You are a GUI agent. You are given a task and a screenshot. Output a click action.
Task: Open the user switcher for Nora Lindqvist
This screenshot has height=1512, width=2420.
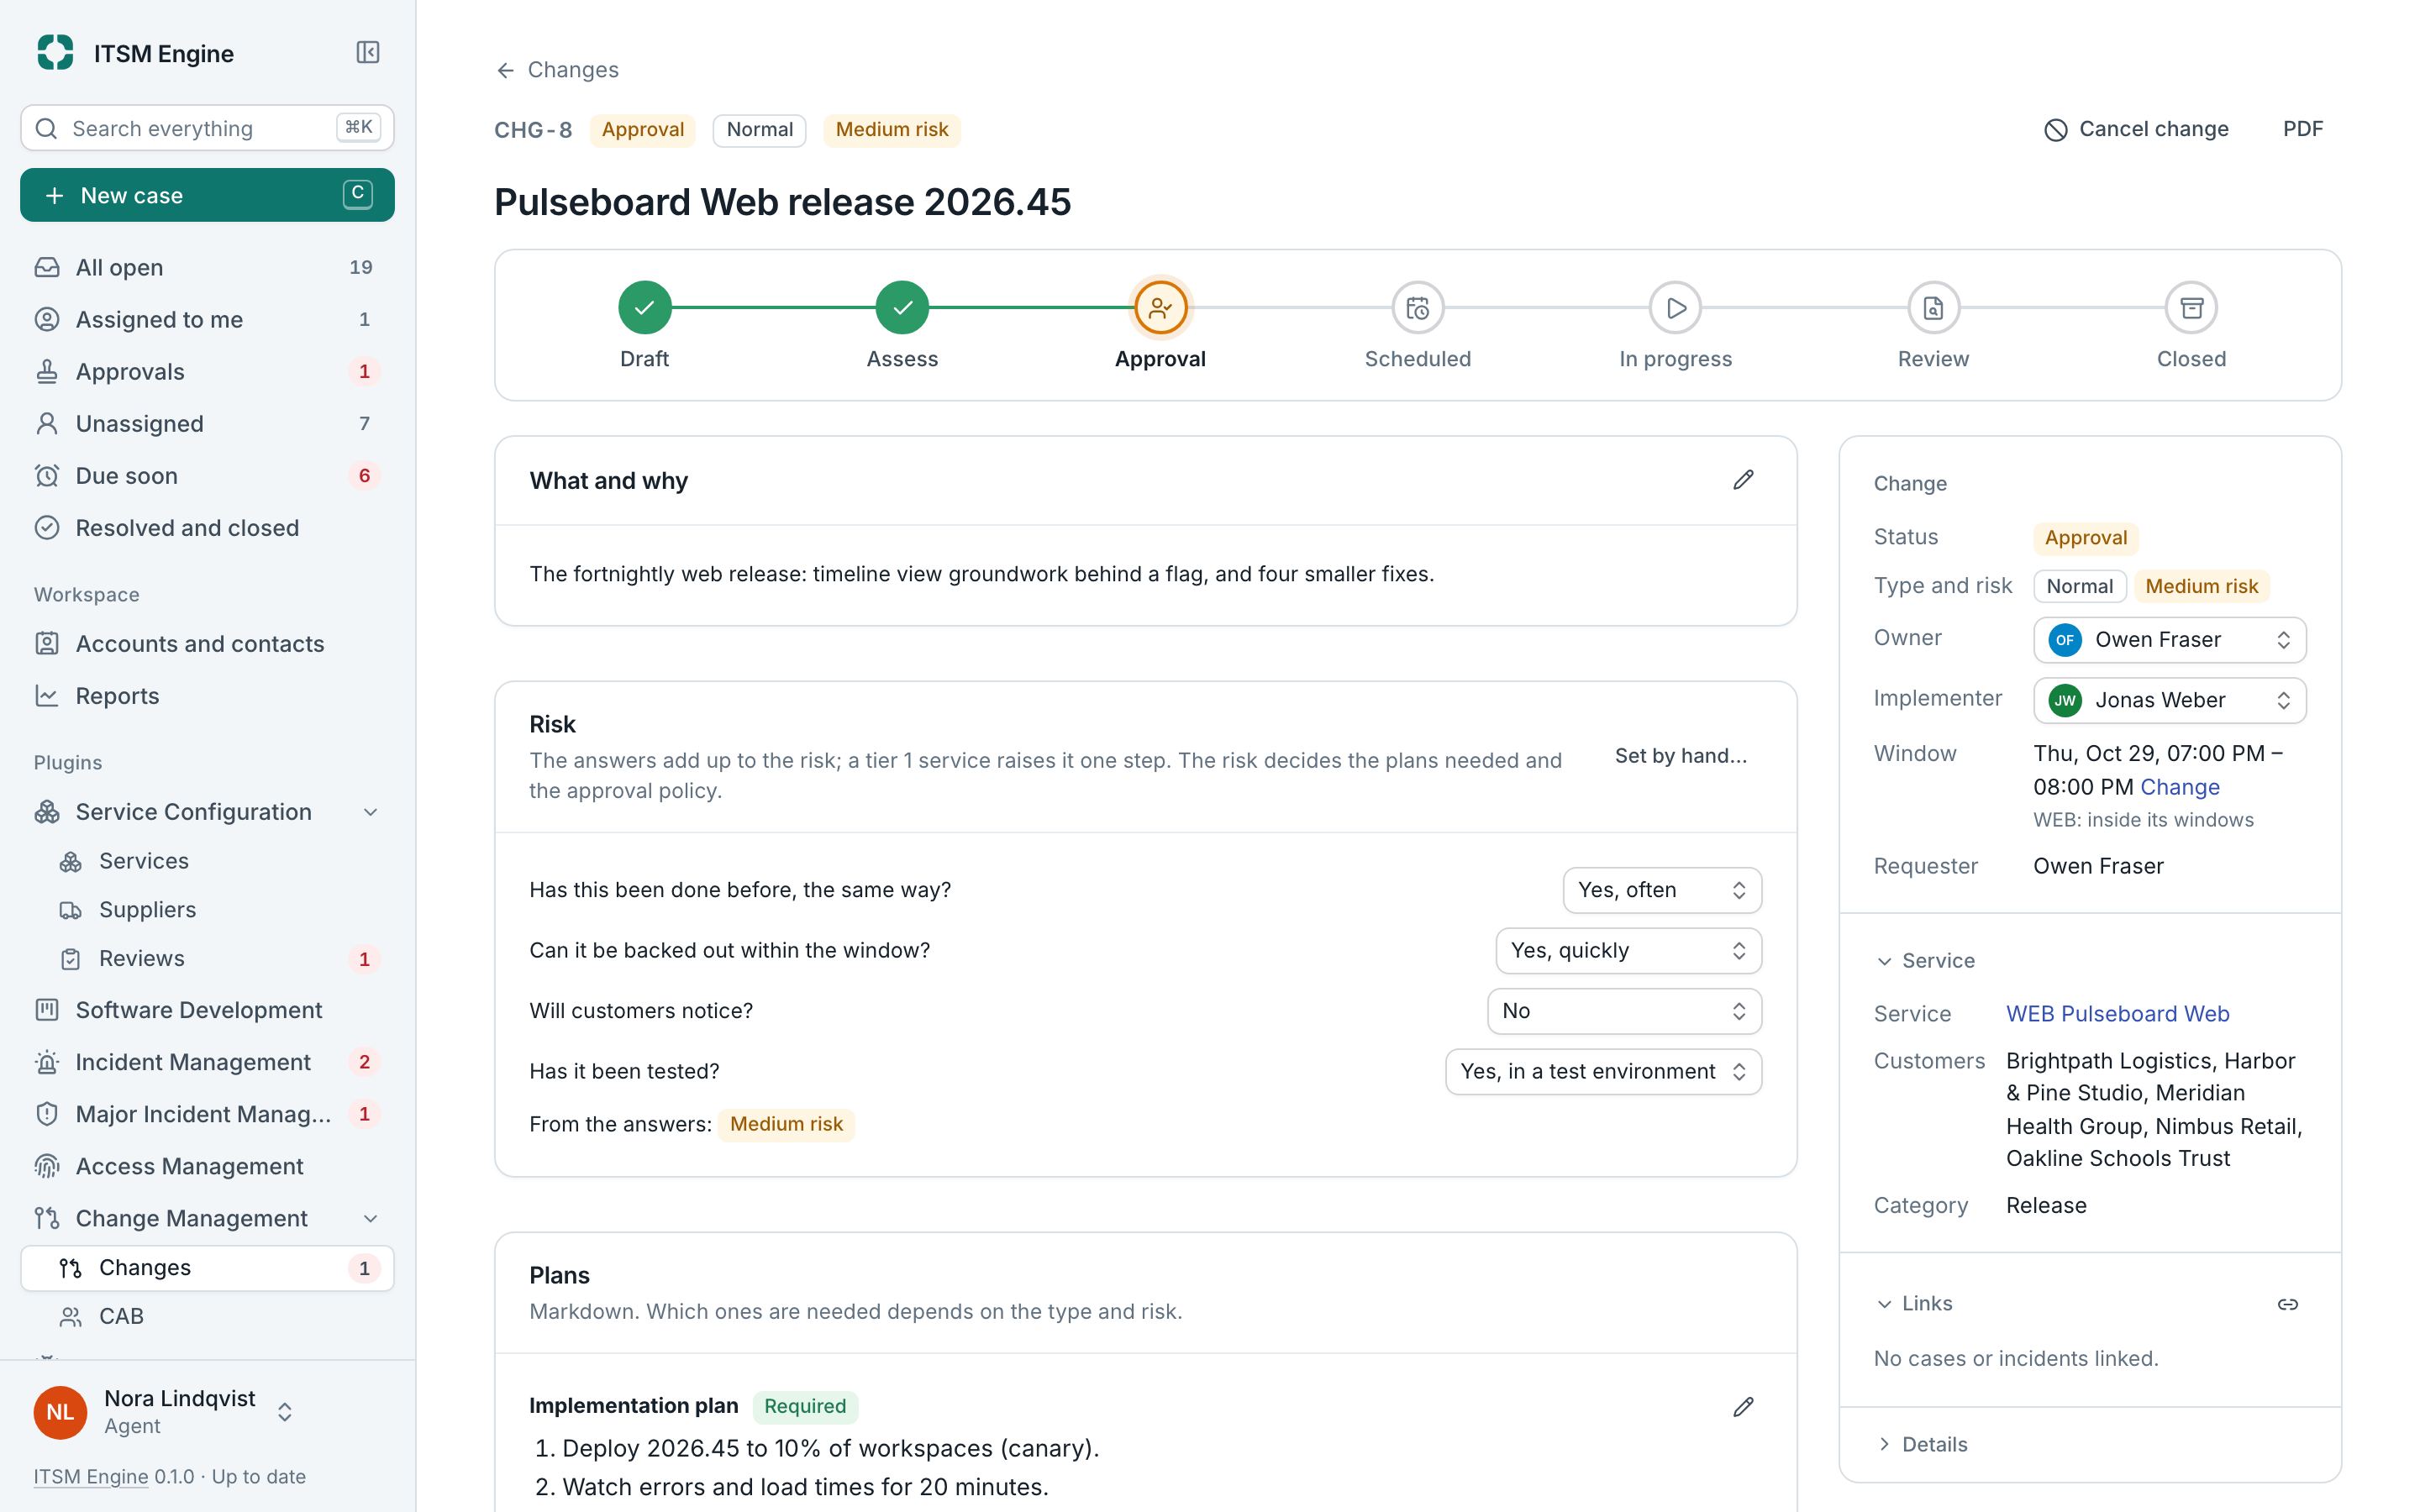(x=285, y=1411)
